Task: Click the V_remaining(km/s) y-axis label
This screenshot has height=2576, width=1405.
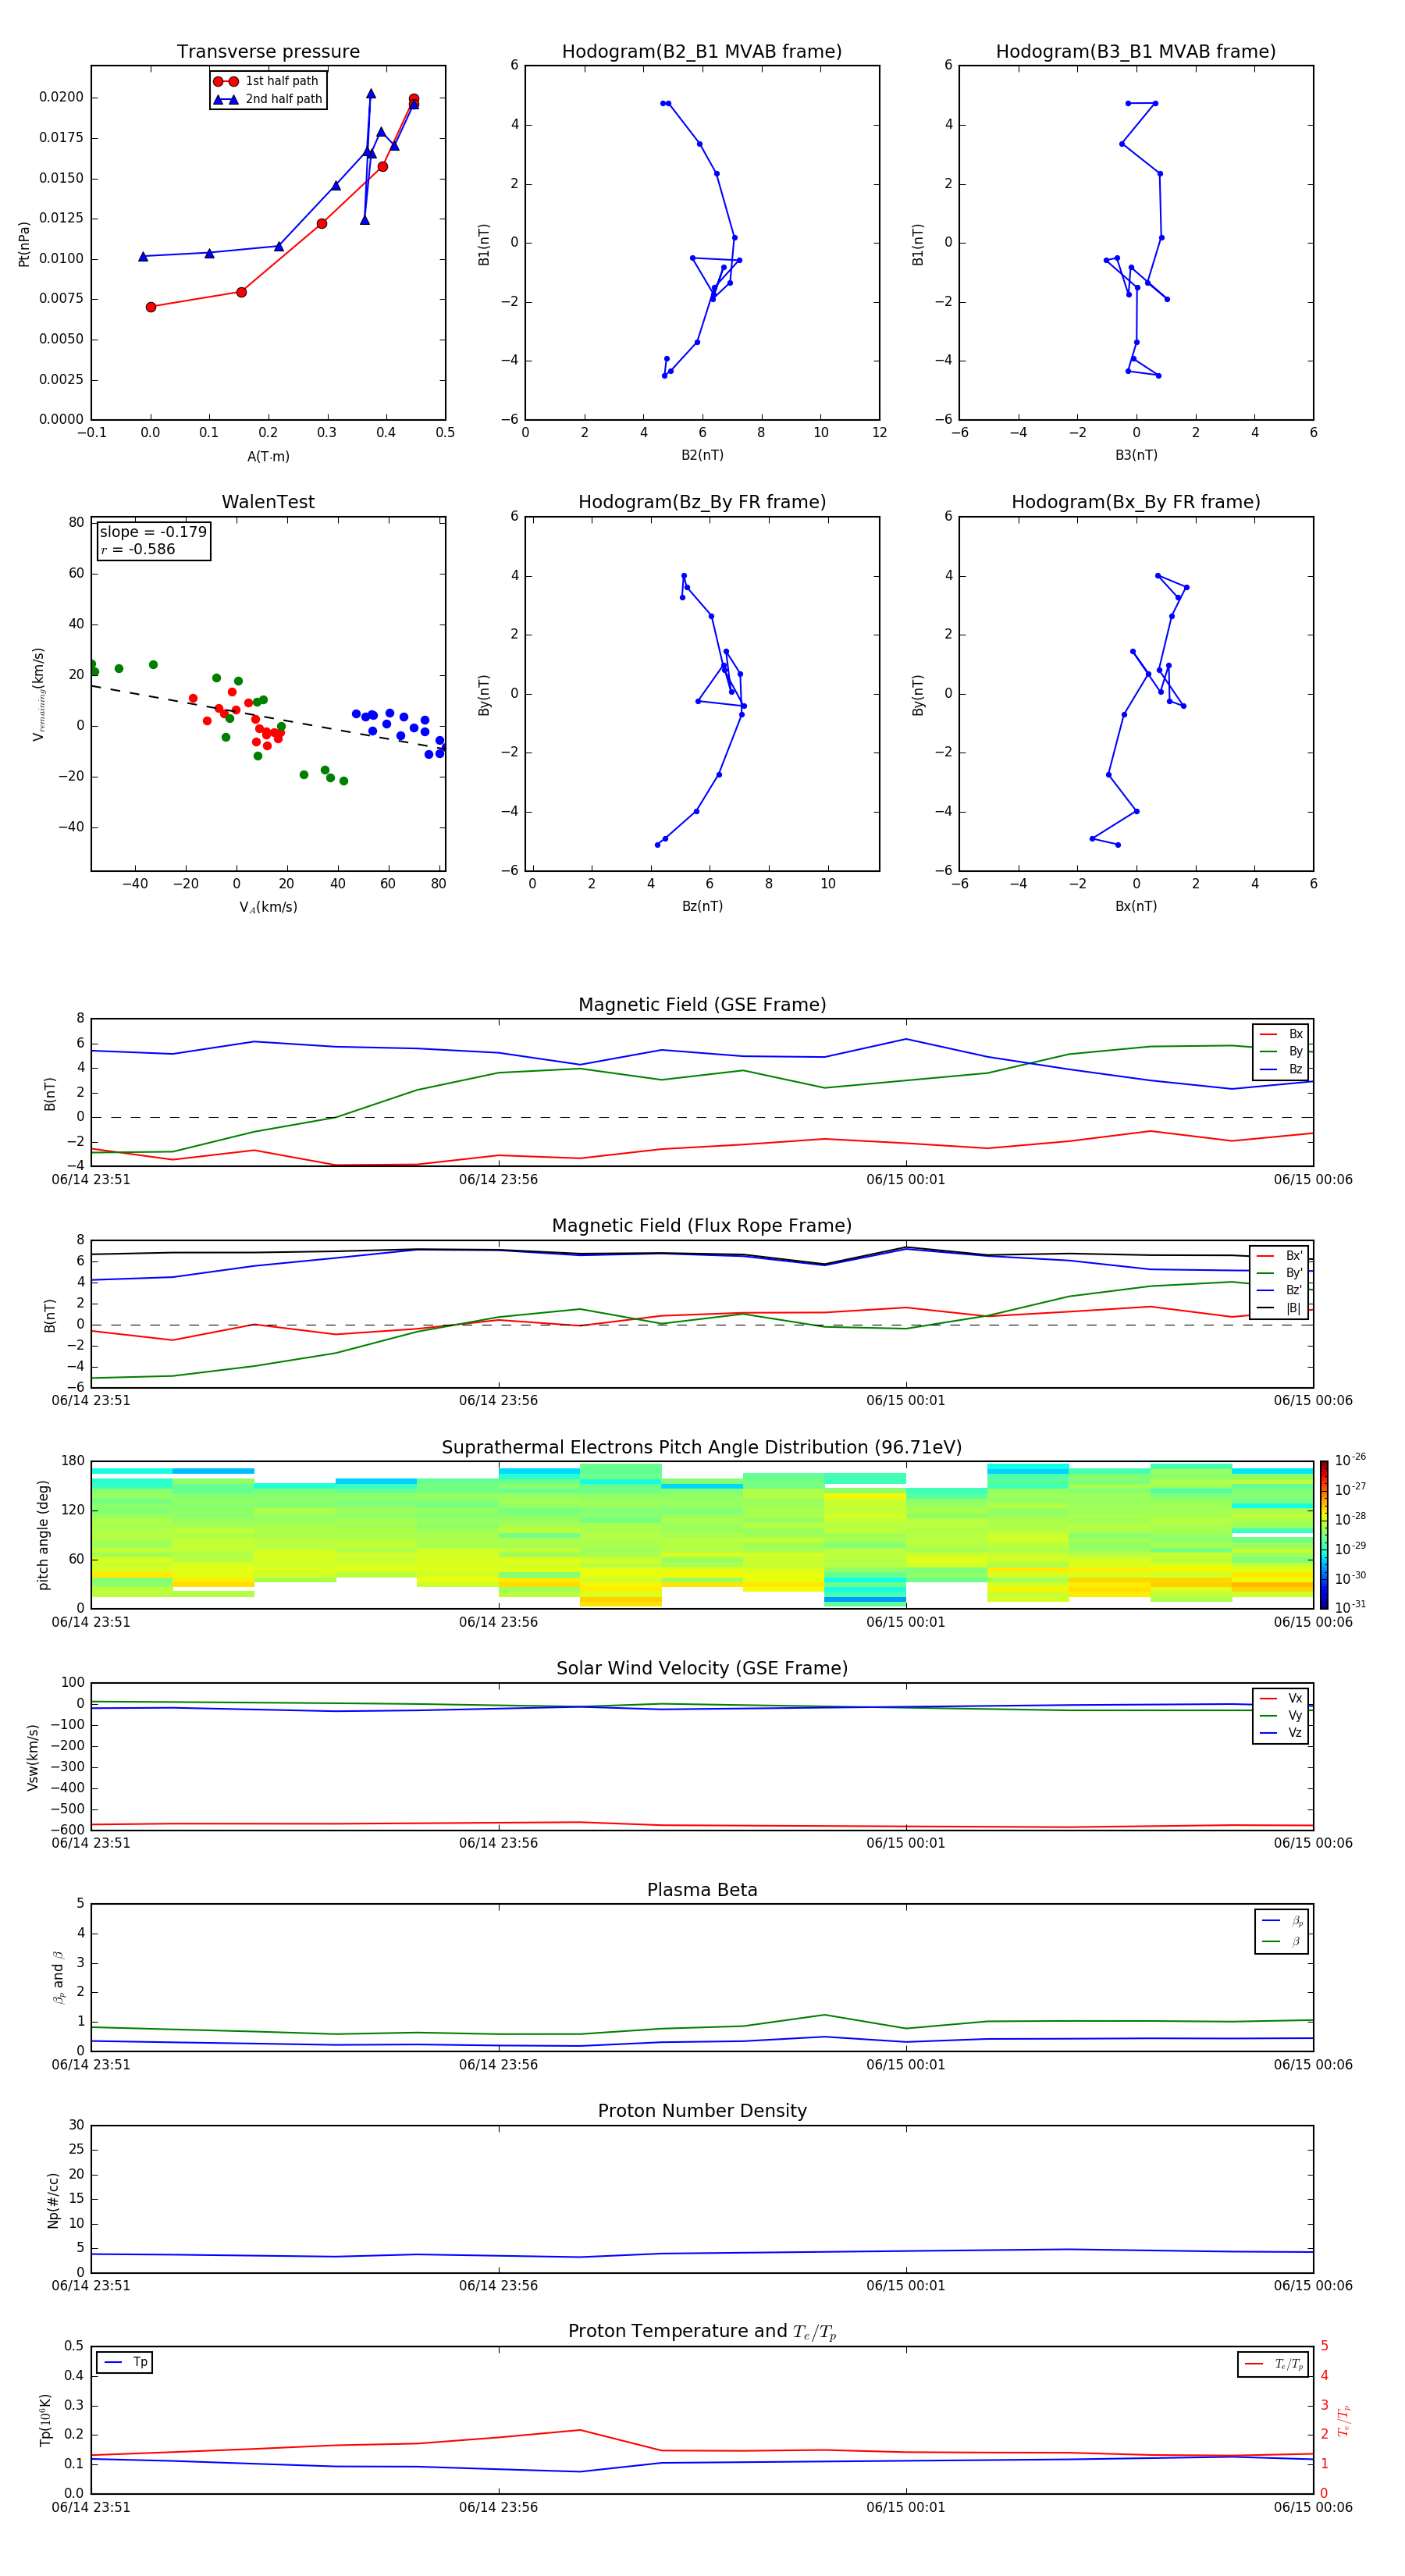Action: pyautogui.click(x=38, y=694)
